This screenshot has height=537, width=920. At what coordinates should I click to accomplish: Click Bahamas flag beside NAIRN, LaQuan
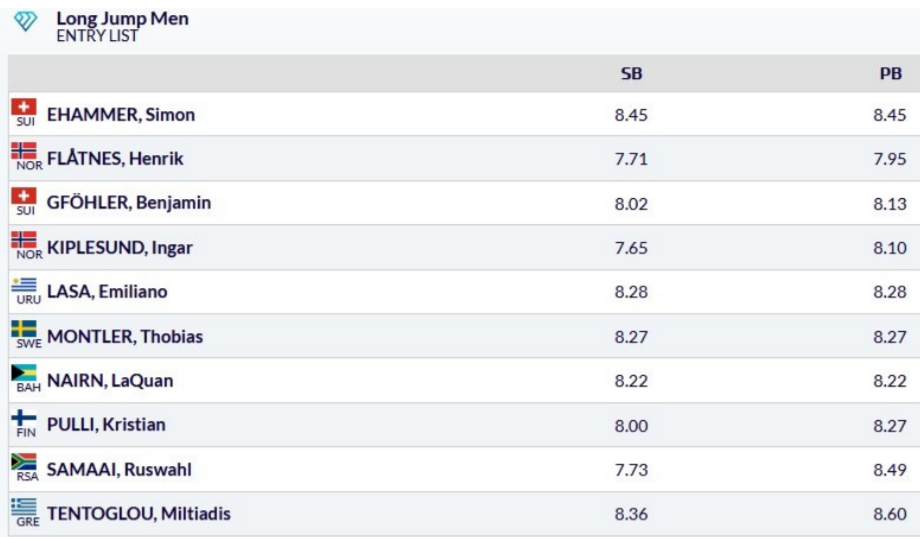[x=24, y=375]
